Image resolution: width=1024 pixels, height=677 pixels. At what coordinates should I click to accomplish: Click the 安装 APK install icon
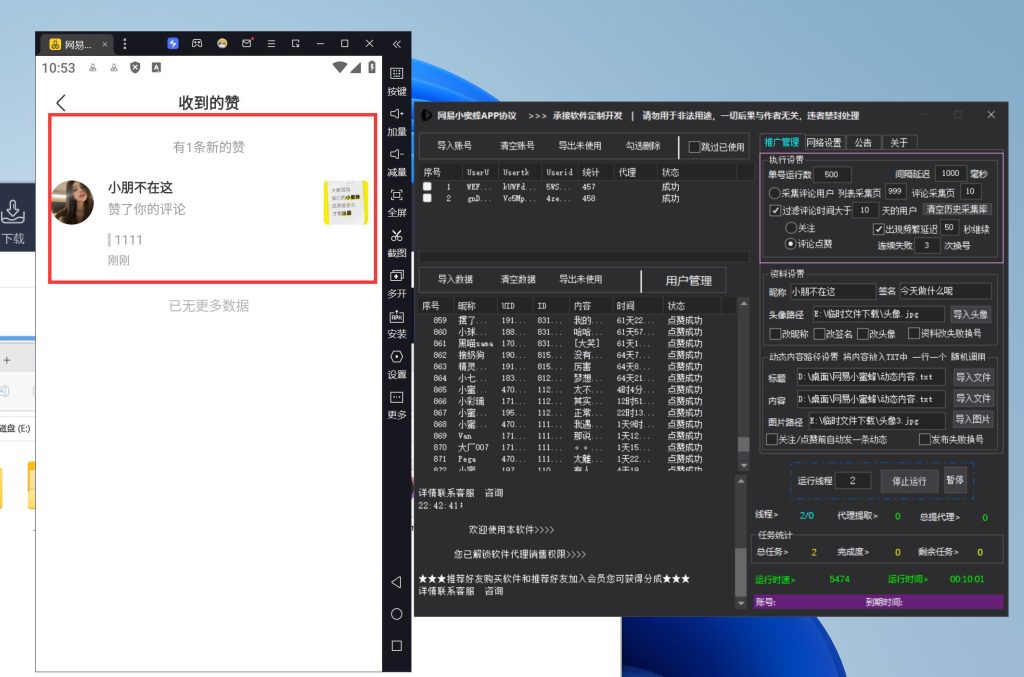pos(397,317)
